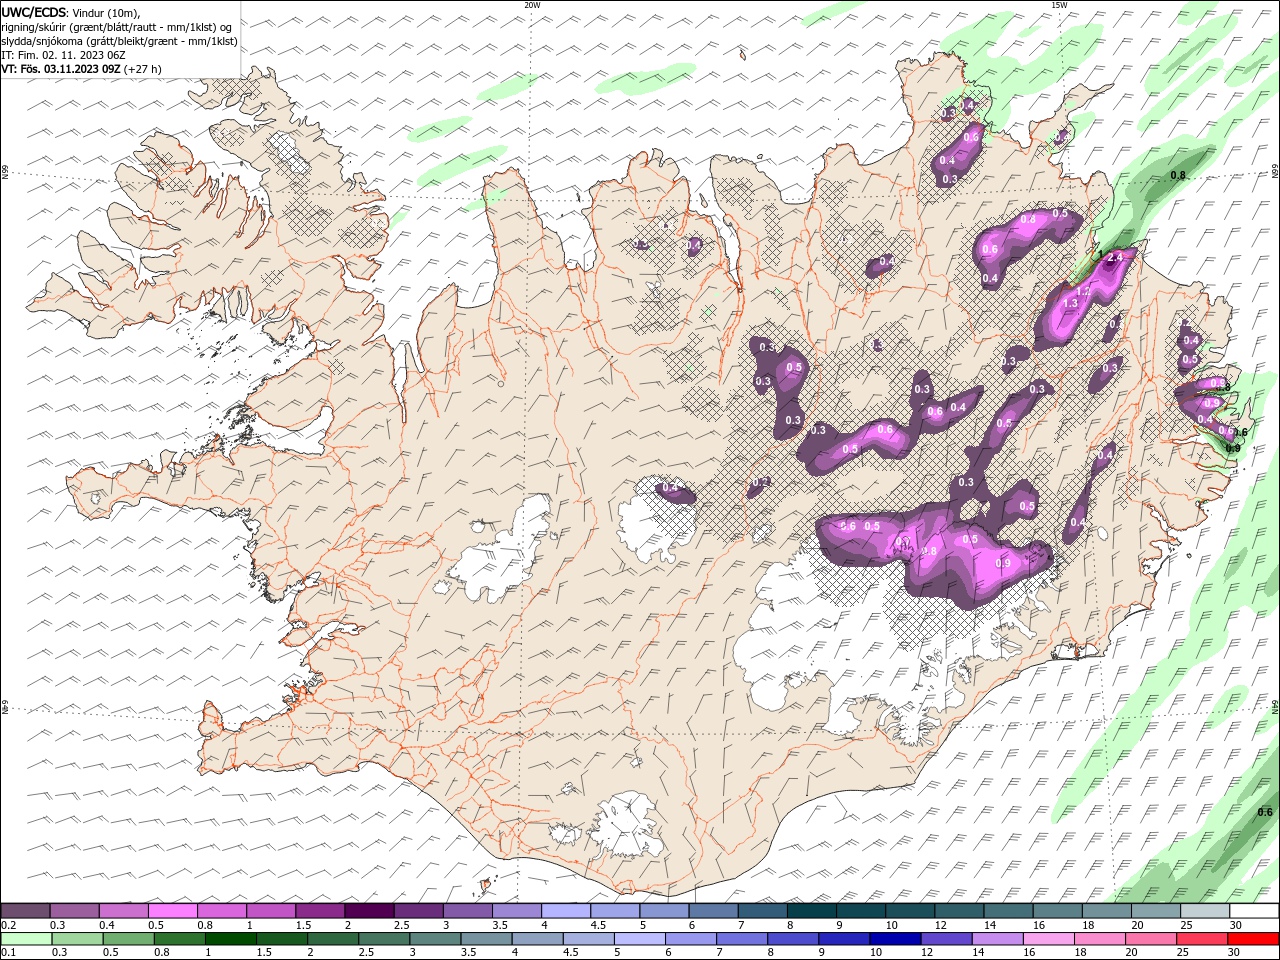
Task: Click the rain legend pink swatch at 16
Action: [1049, 939]
